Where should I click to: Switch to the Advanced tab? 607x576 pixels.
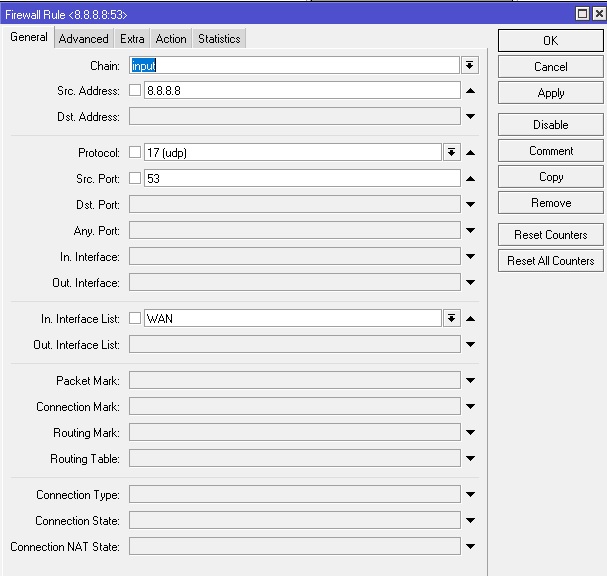(84, 39)
